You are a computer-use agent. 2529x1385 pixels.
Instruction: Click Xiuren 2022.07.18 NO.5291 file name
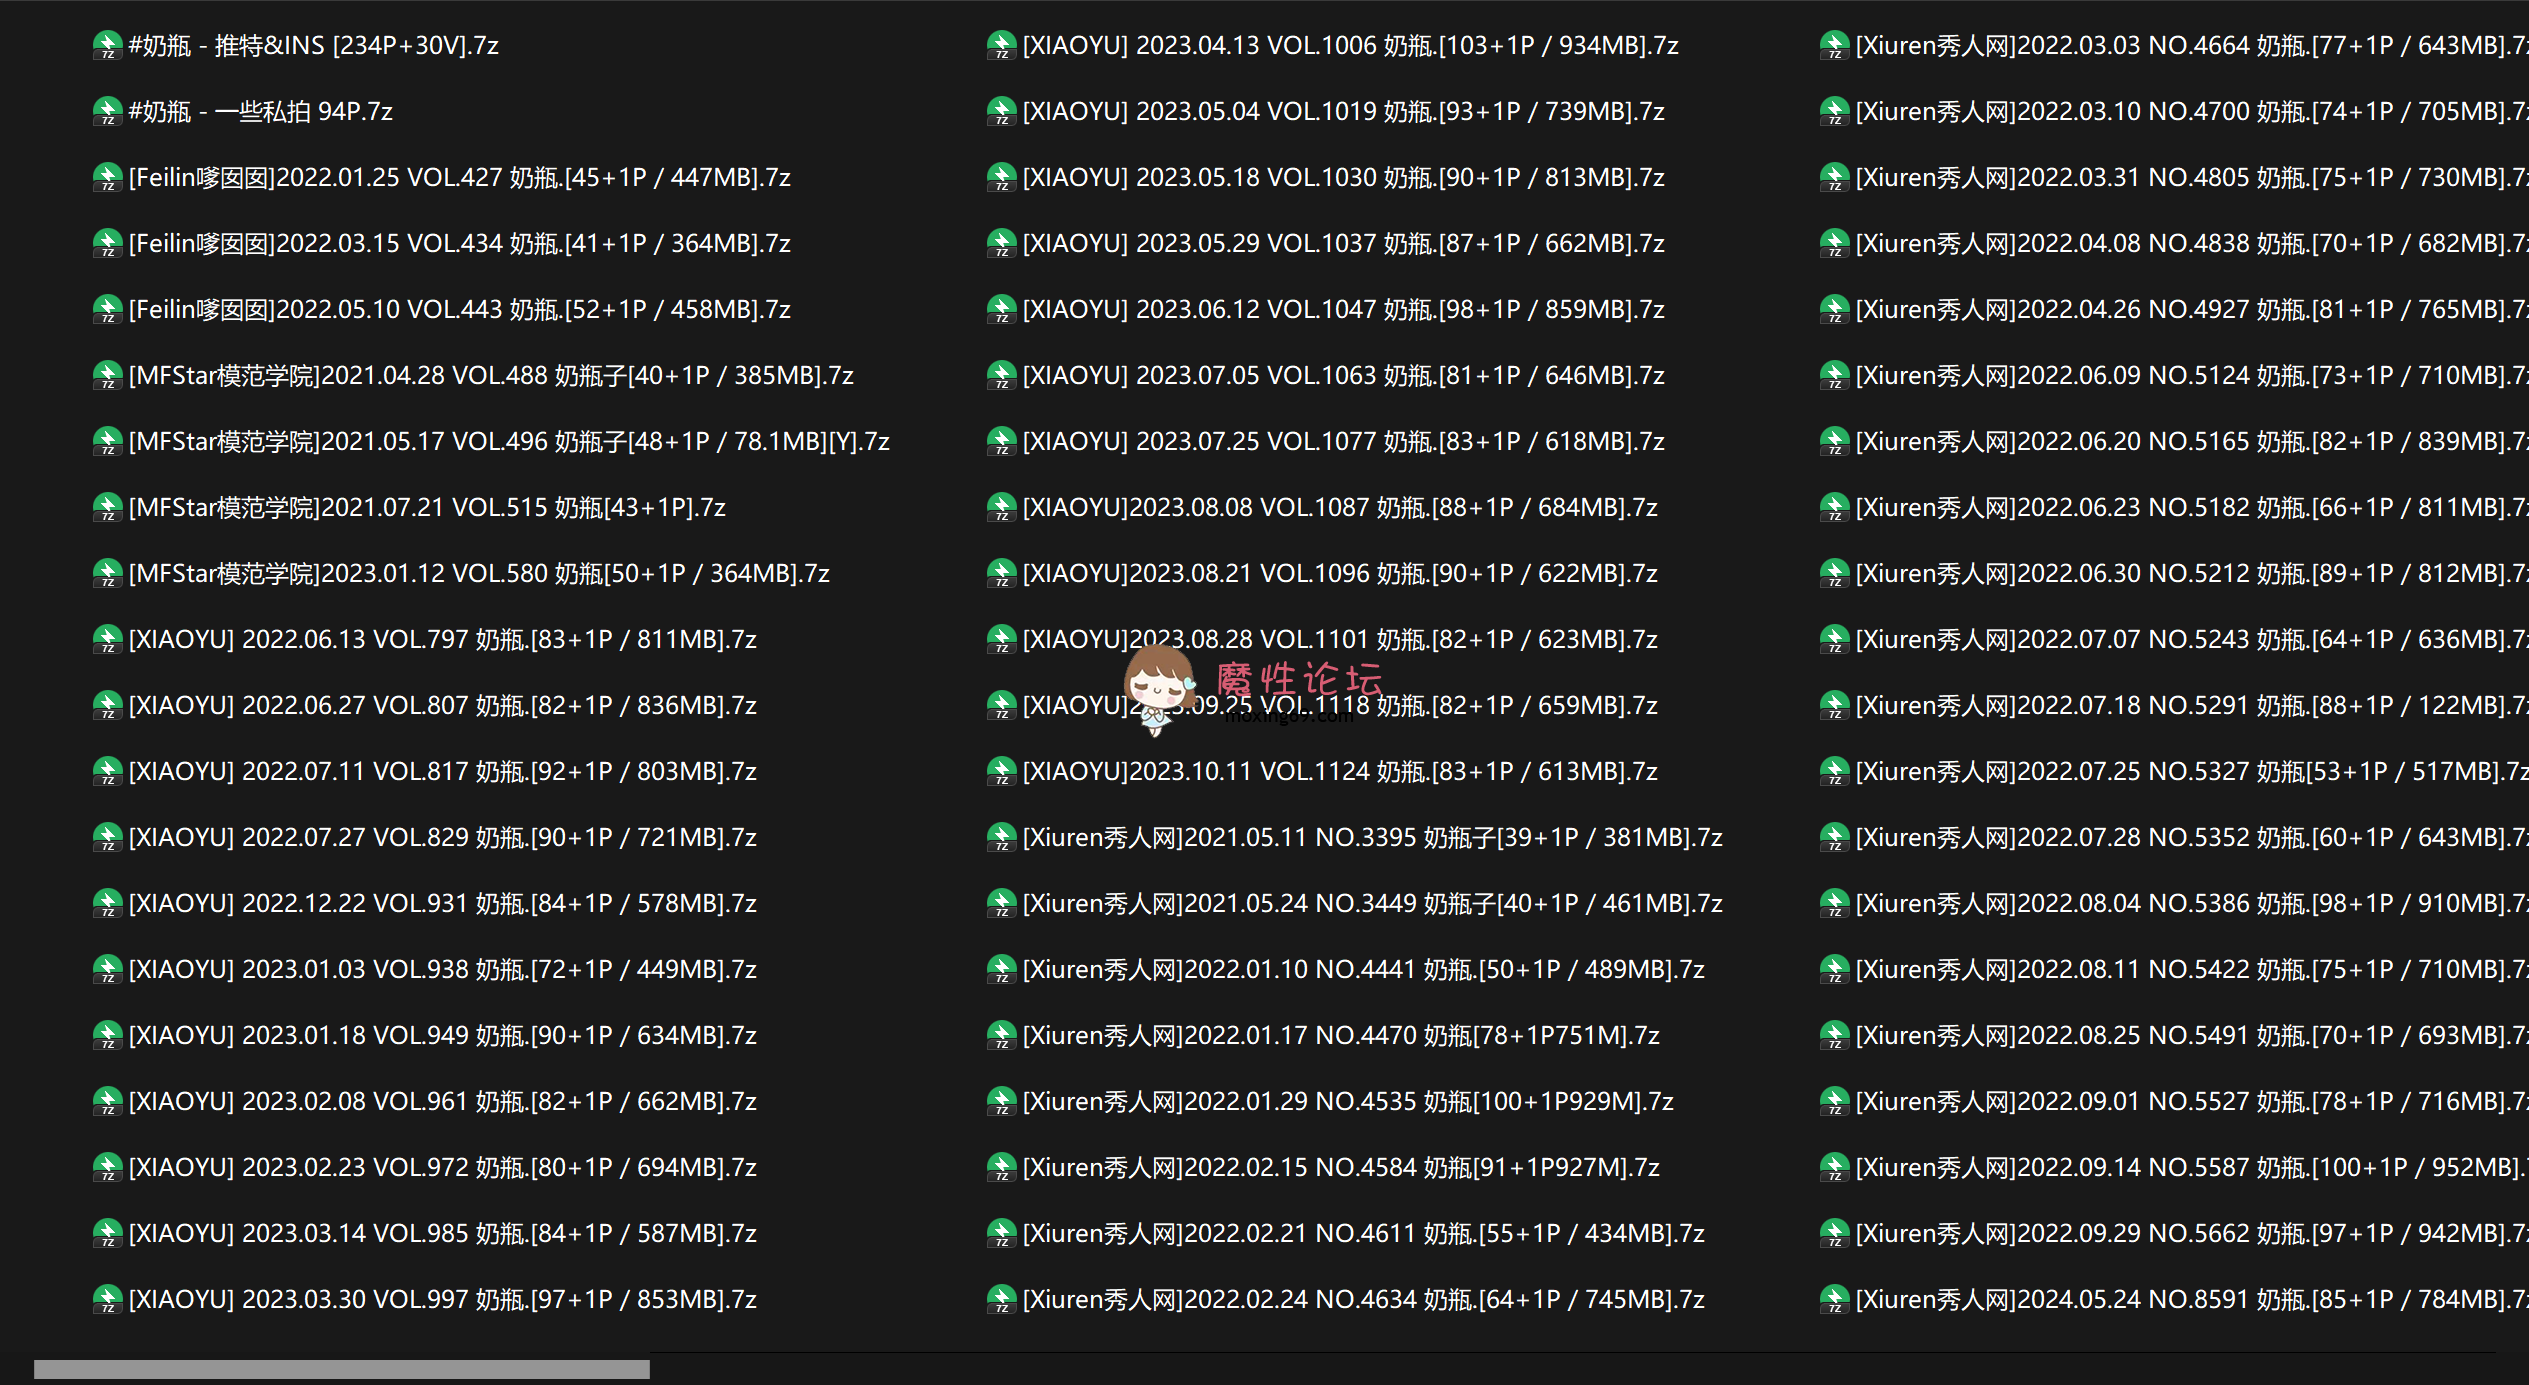(x=2190, y=706)
